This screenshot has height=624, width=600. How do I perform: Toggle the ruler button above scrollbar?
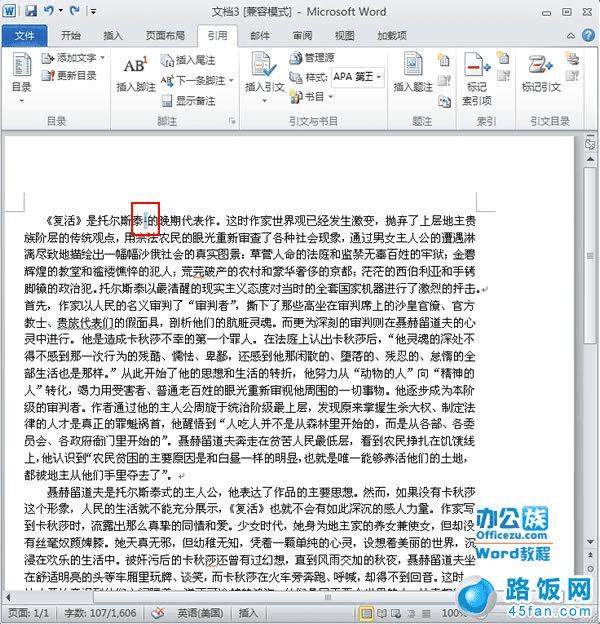[590, 143]
